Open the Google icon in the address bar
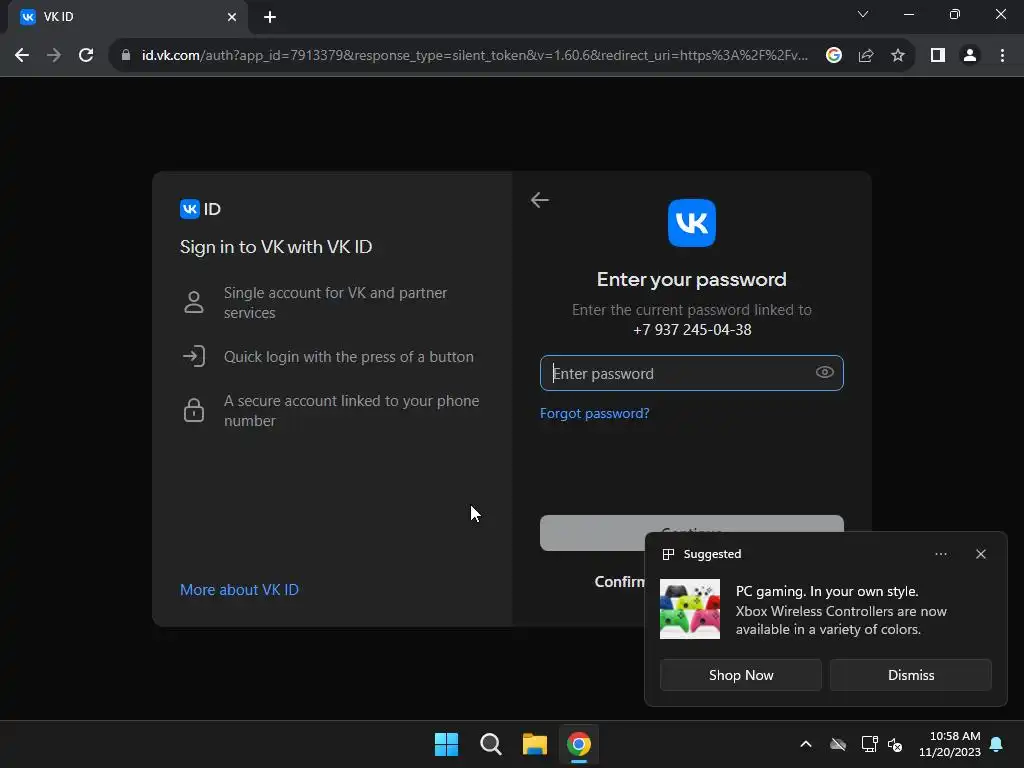 pos(833,56)
